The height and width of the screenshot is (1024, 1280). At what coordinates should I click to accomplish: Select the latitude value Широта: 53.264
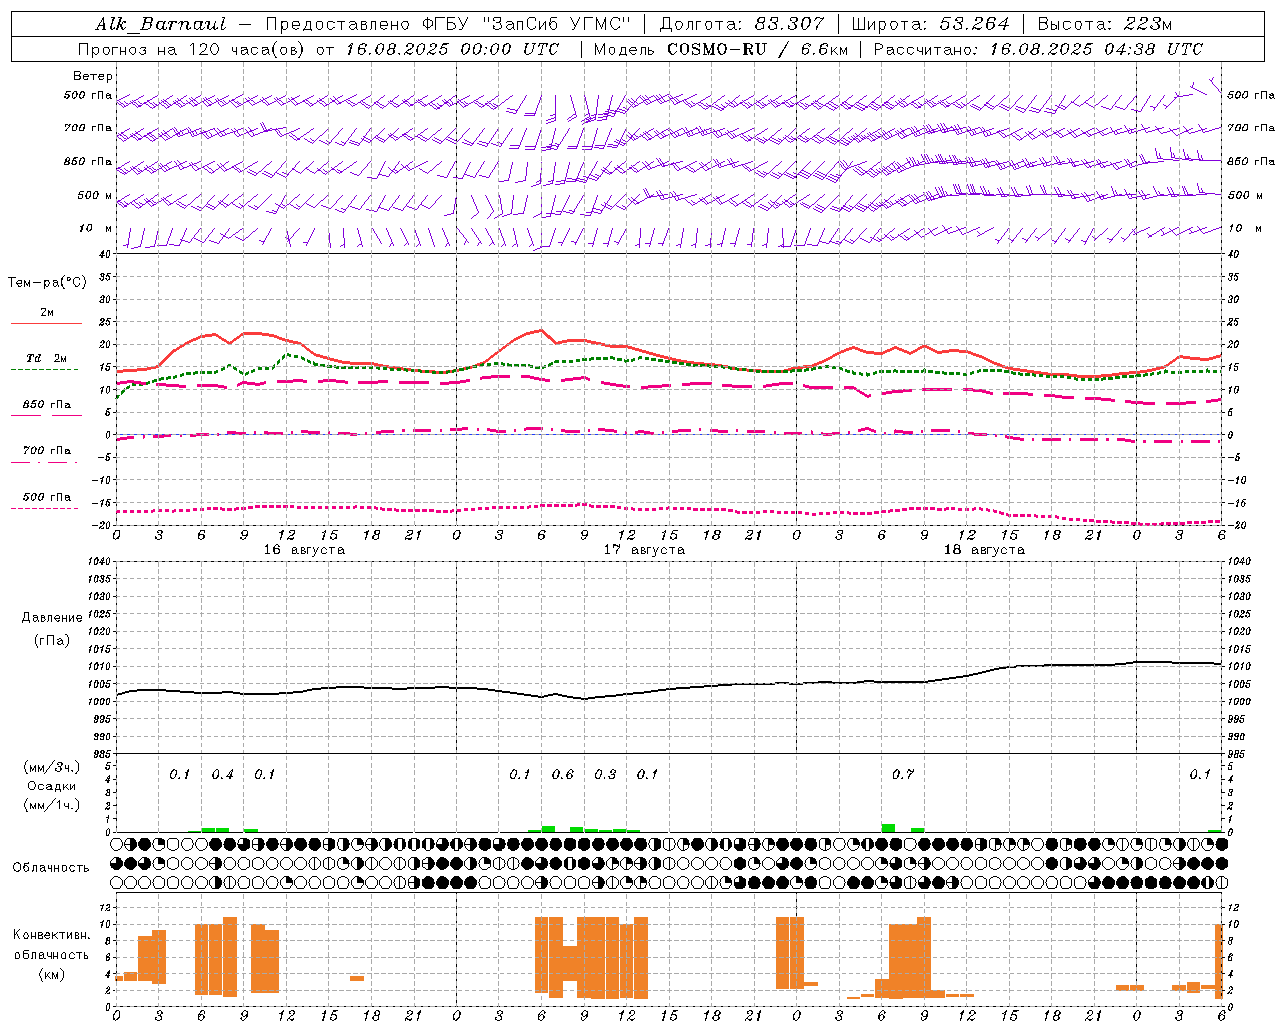[x=930, y=24]
